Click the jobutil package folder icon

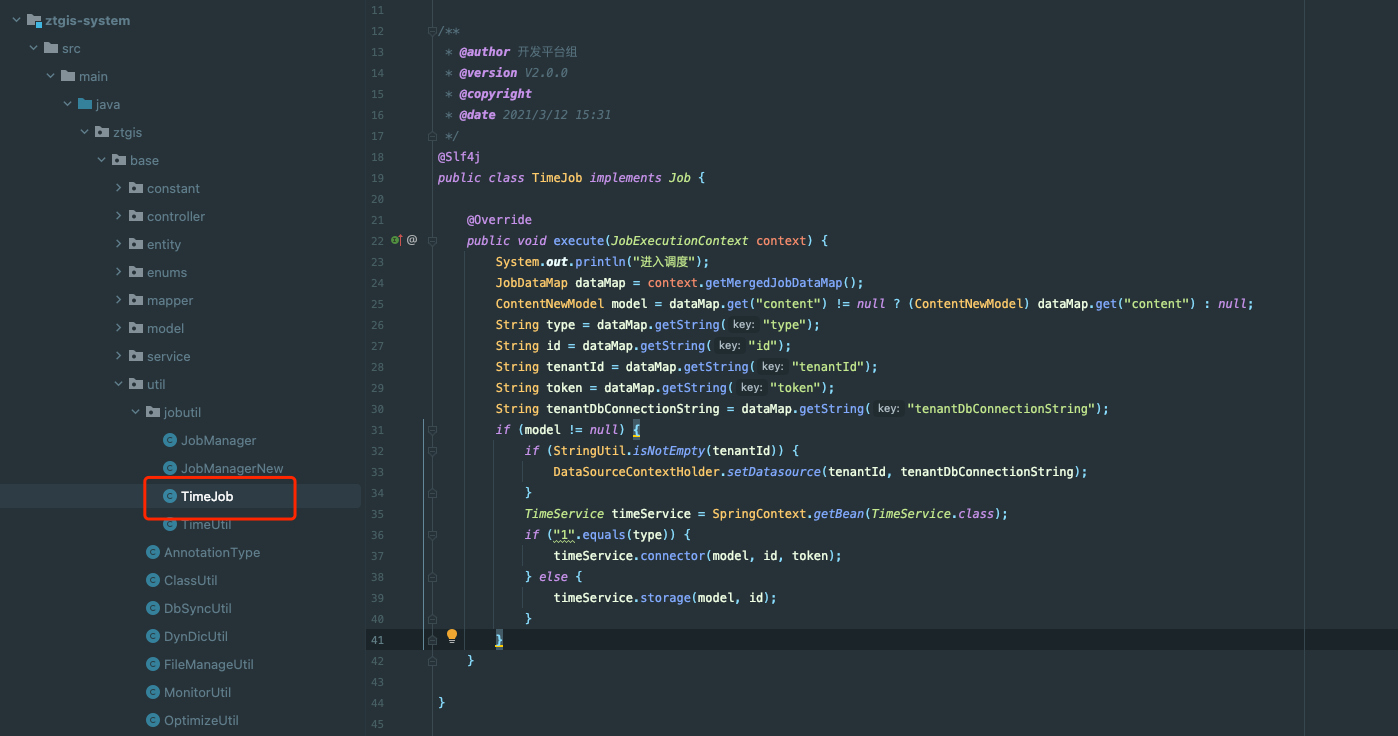point(152,412)
